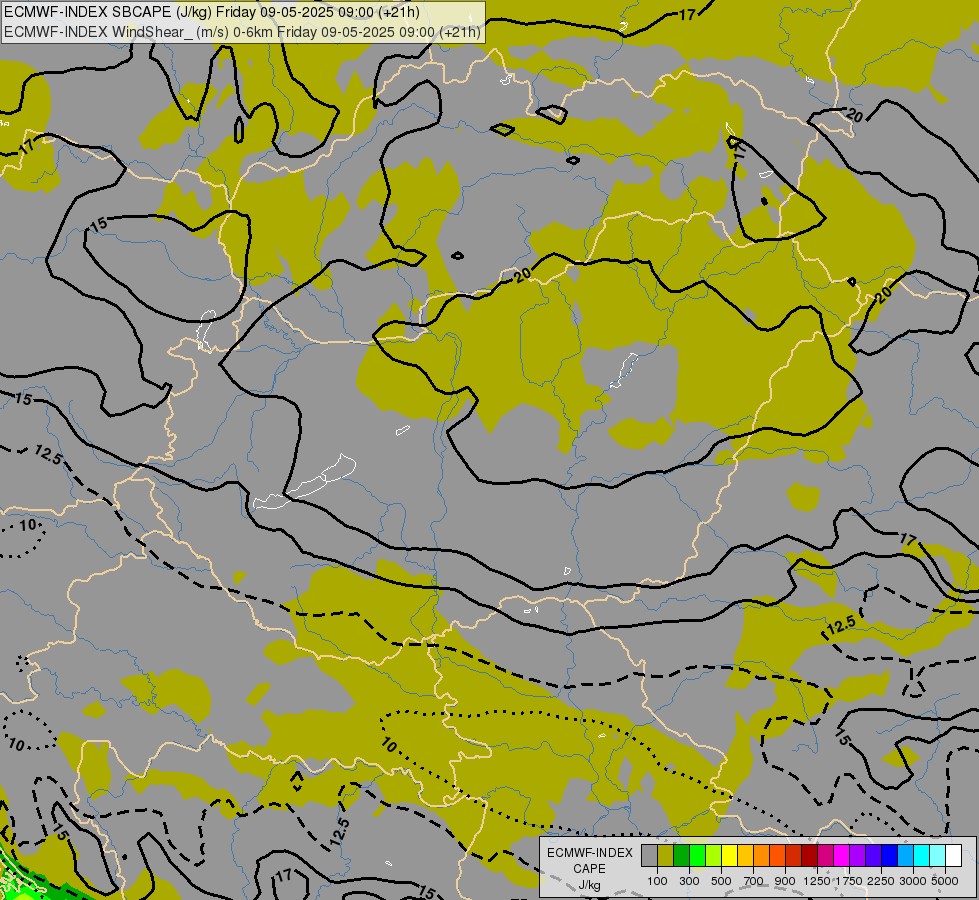Screen dimensions: 979x900
Task: Click the gray swatch in the CAPE legend
Action: pyautogui.click(x=649, y=855)
